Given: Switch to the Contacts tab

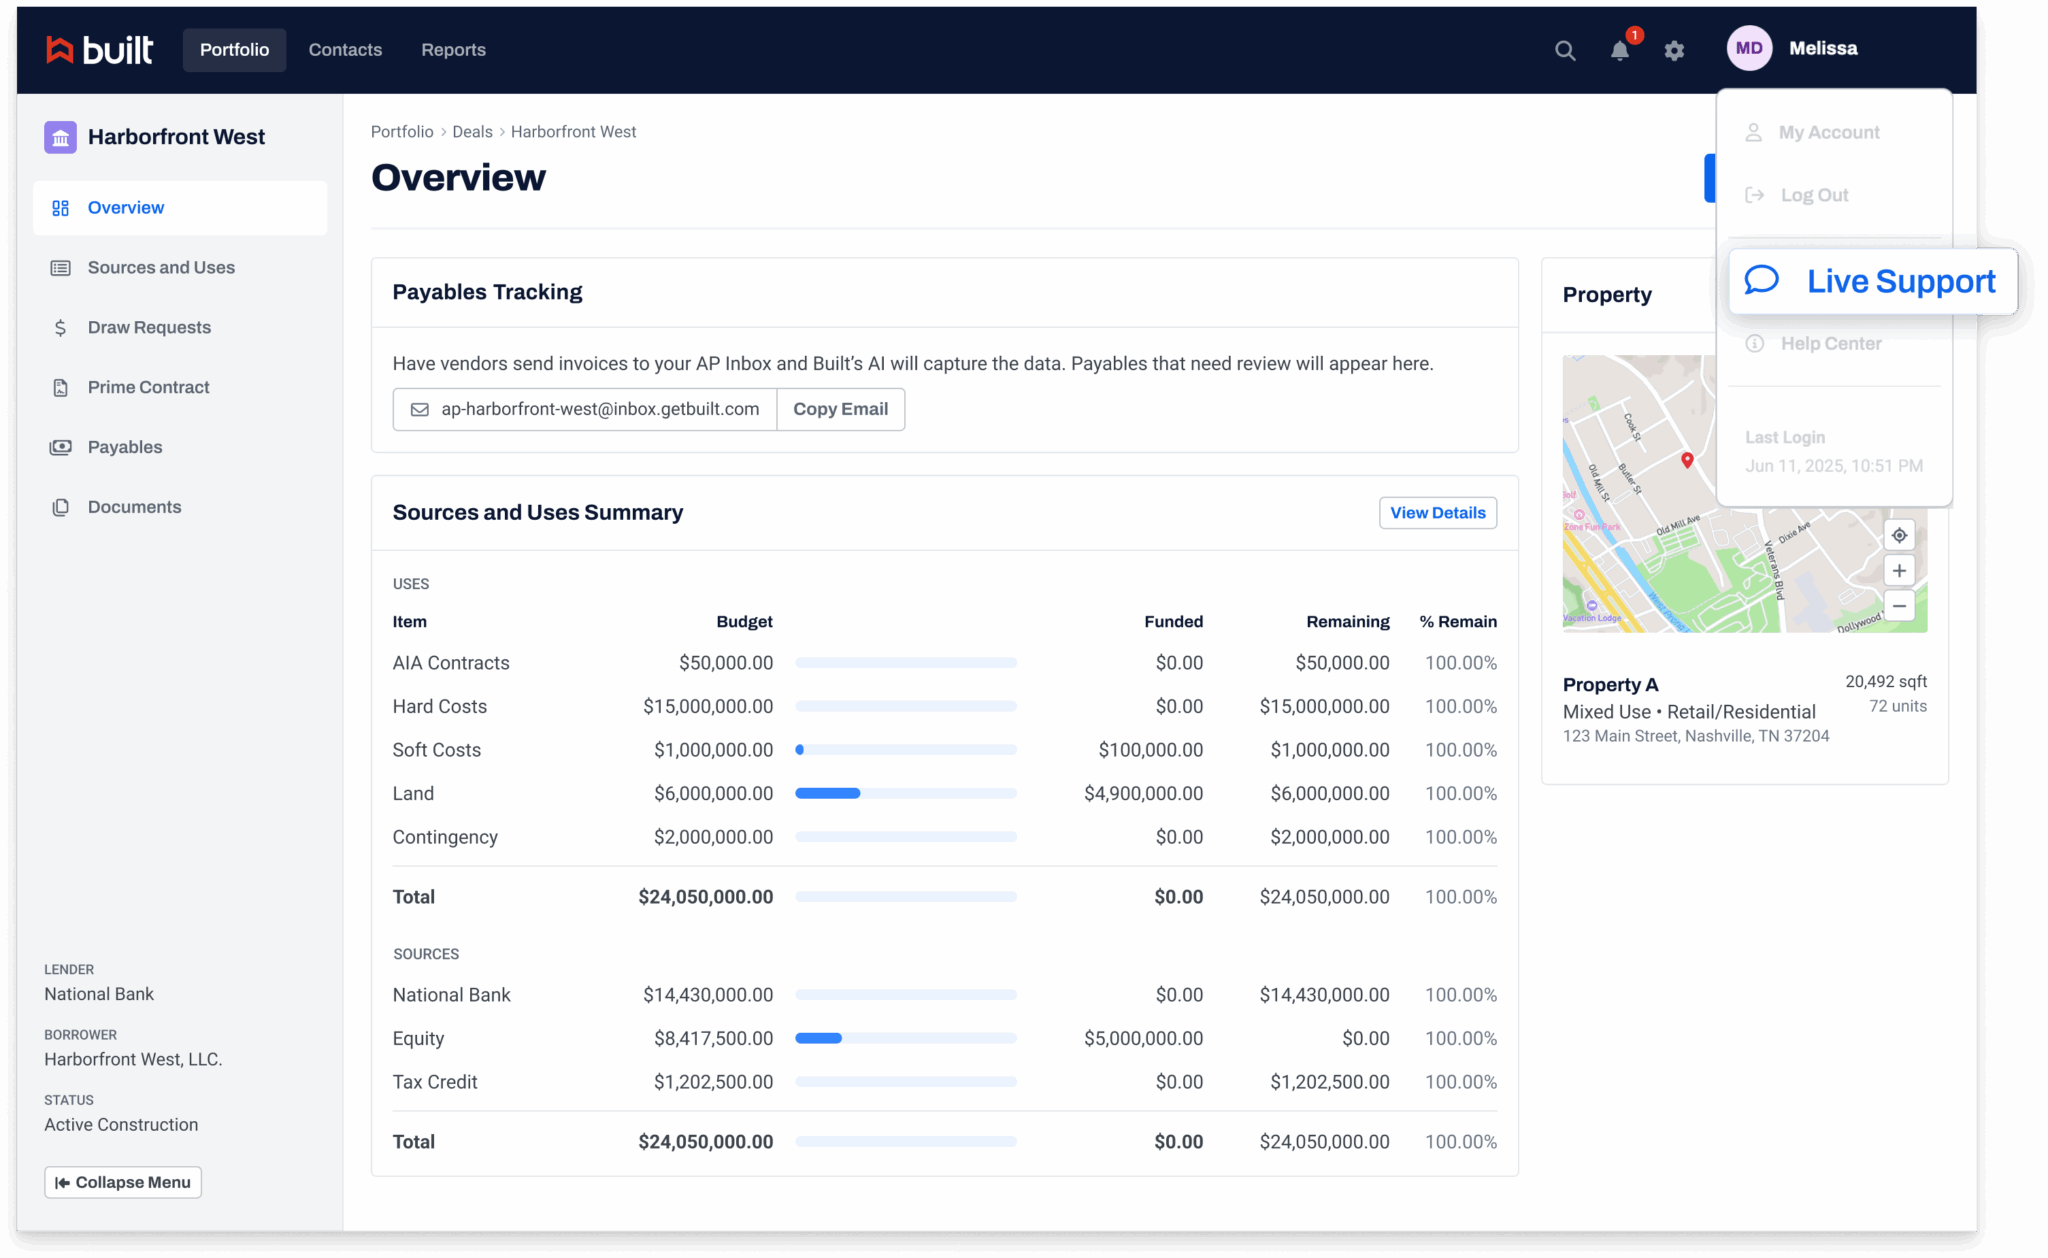Looking at the screenshot, I should [x=345, y=49].
